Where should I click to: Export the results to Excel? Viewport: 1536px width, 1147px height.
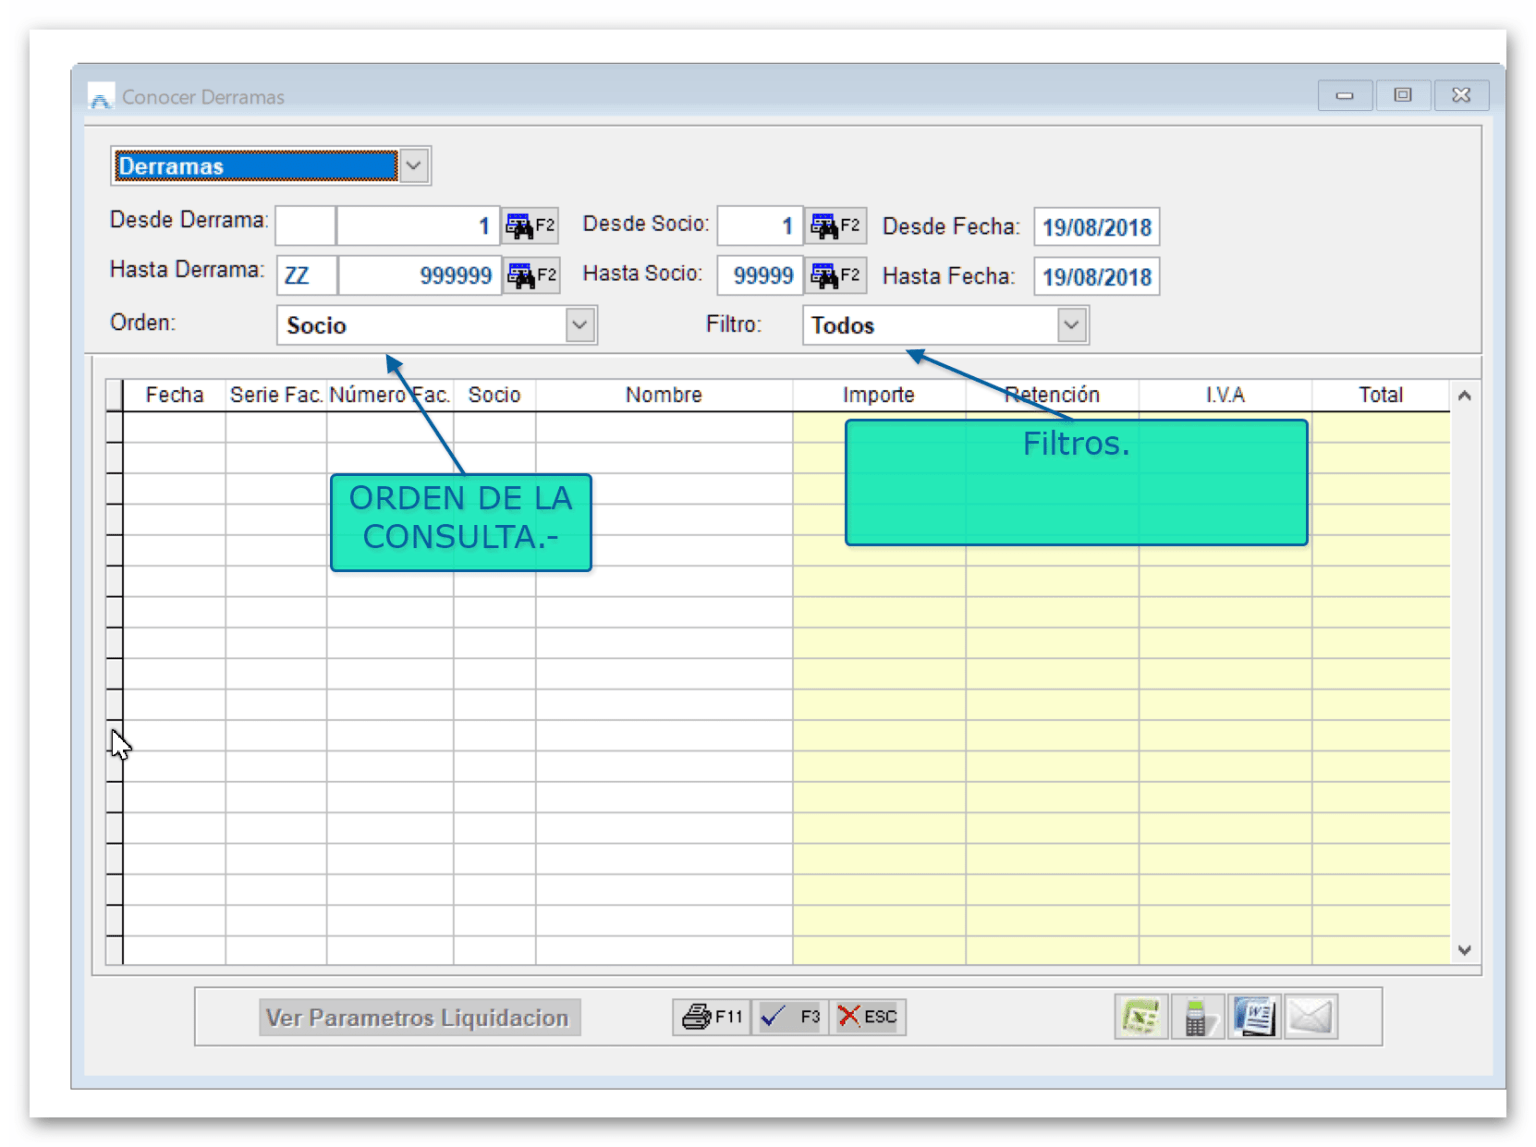(x=1140, y=1017)
